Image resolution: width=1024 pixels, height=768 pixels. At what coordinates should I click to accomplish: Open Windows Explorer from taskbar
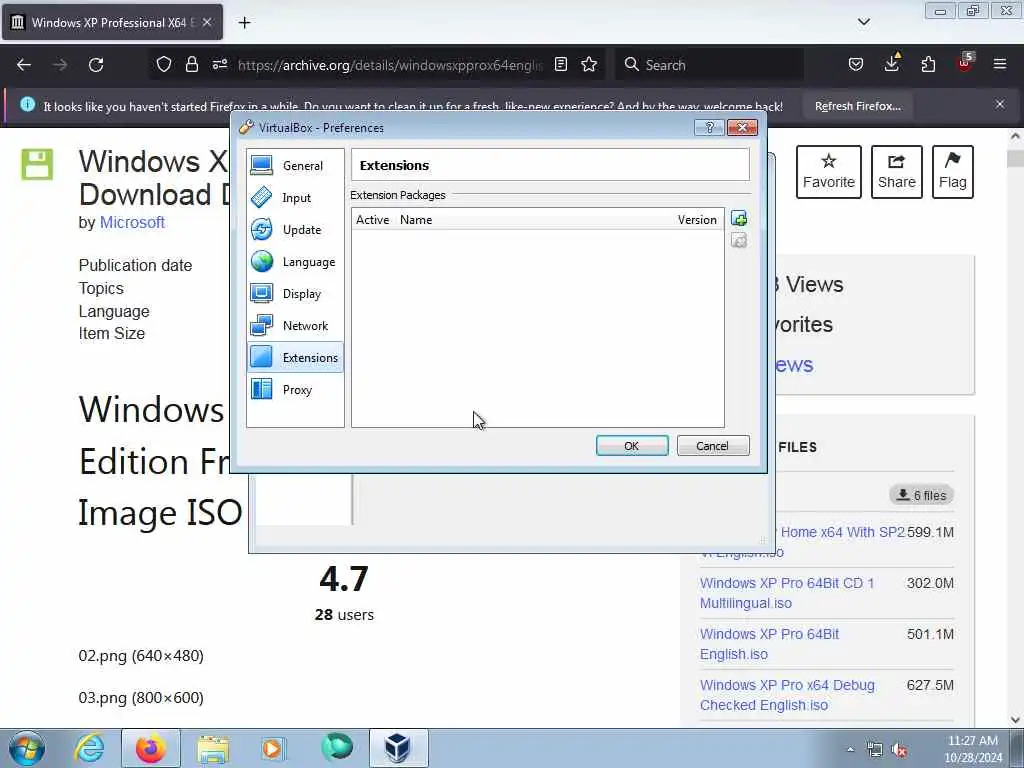(x=213, y=748)
